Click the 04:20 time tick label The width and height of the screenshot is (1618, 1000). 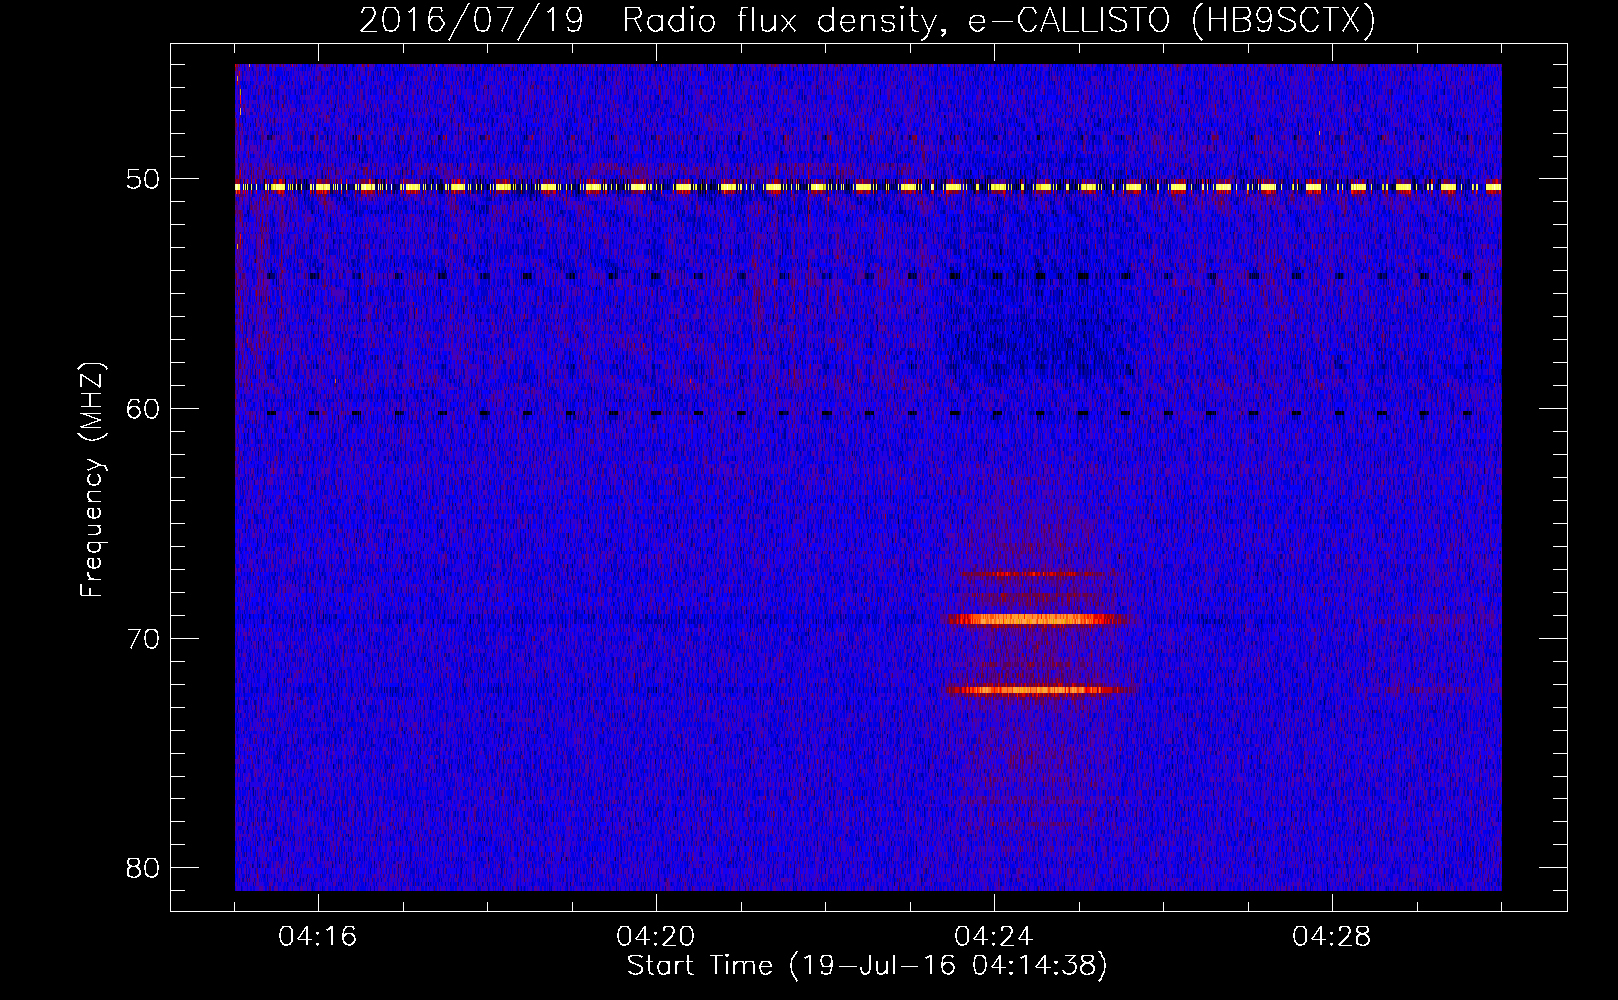[655, 937]
